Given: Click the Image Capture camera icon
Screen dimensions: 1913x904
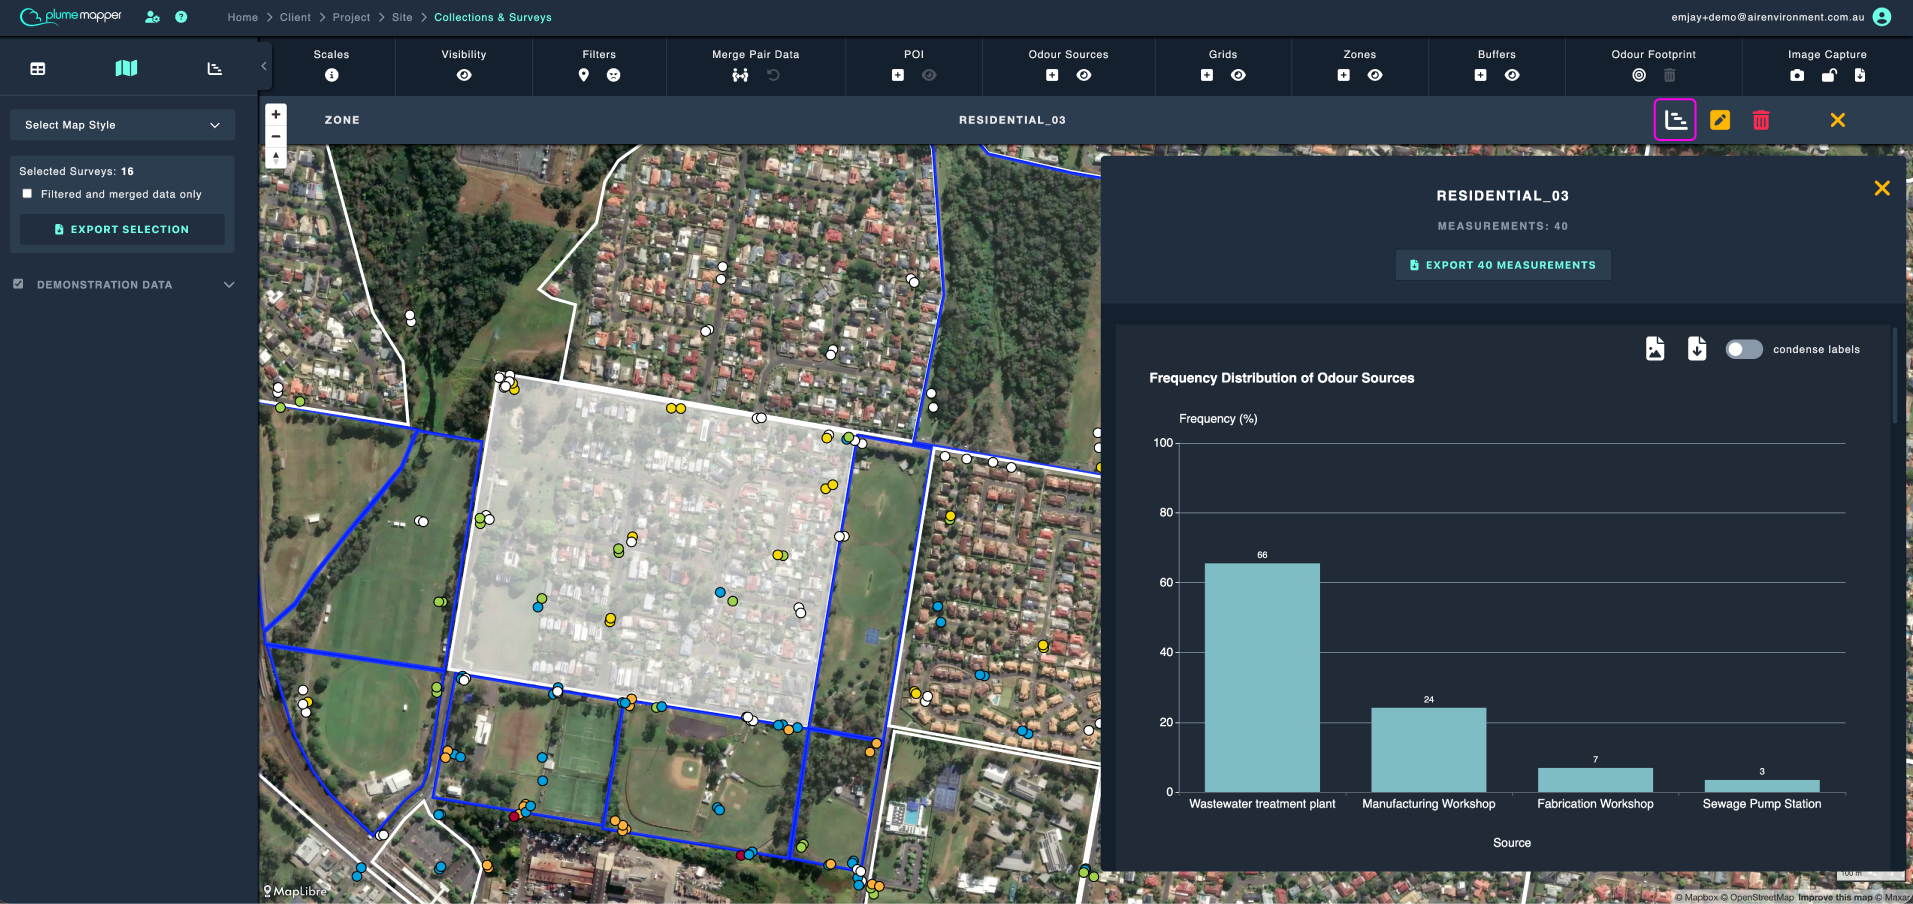Looking at the screenshot, I should (1797, 75).
